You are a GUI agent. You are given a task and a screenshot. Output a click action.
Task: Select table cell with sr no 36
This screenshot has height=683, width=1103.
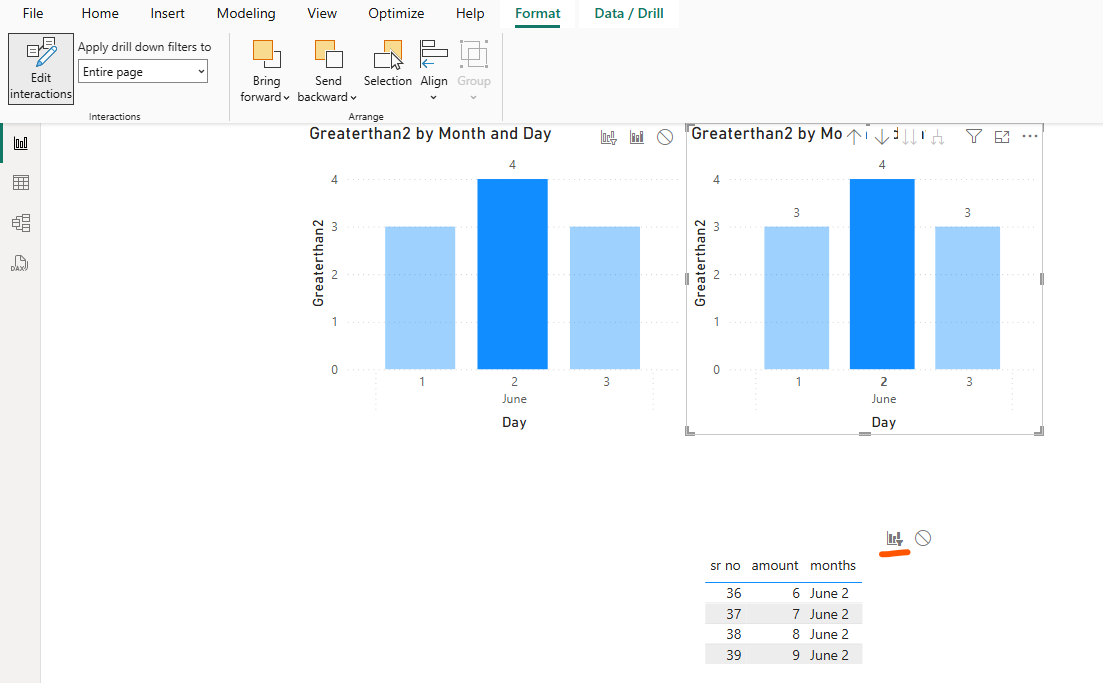coord(734,594)
